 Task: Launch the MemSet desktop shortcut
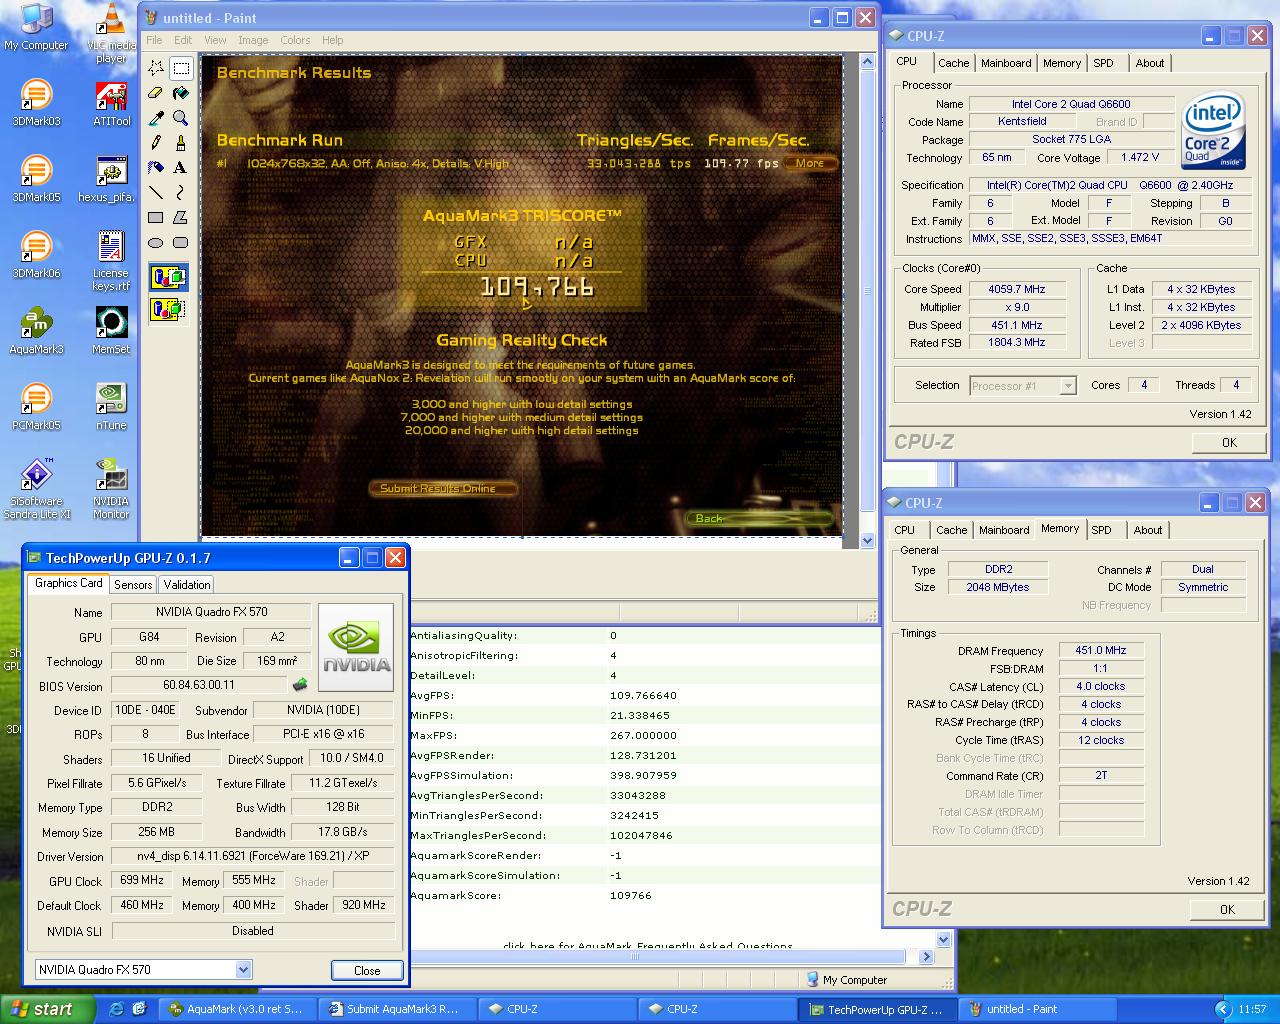pos(111,331)
